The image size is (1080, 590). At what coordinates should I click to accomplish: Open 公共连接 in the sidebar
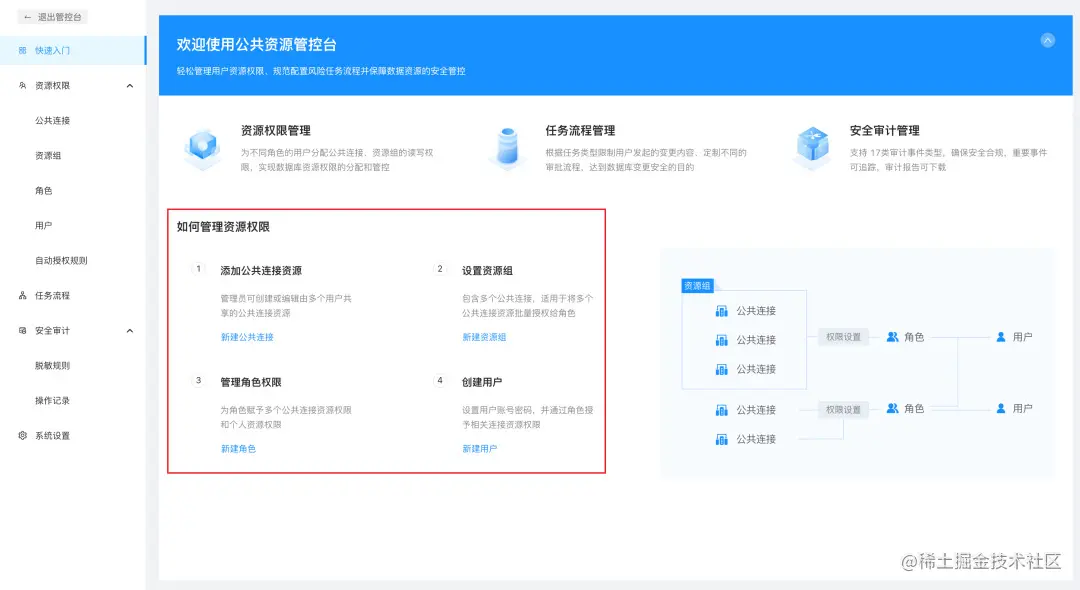tap(52, 120)
